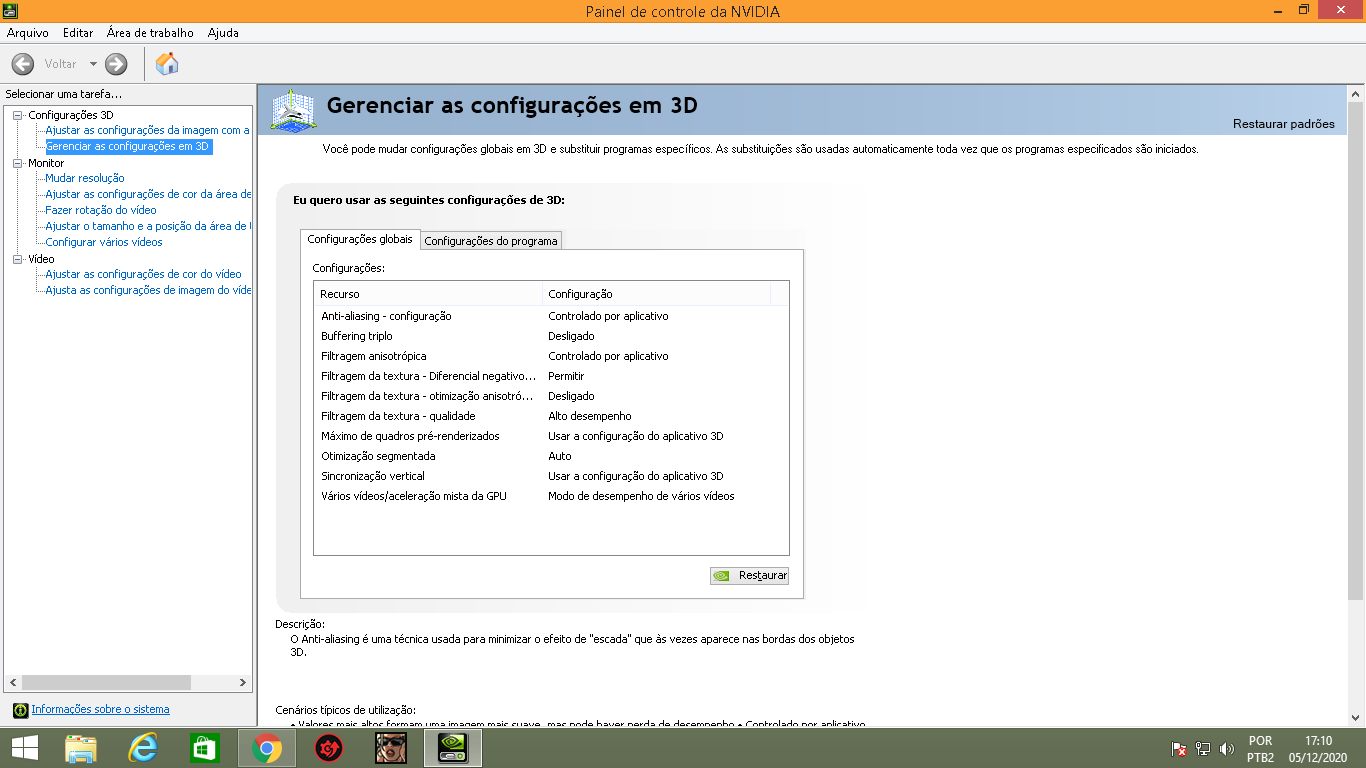The width and height of the screenshot is (1366, 768).
Task: Select Buffering triplo setting row
Action: pos(551,336)
